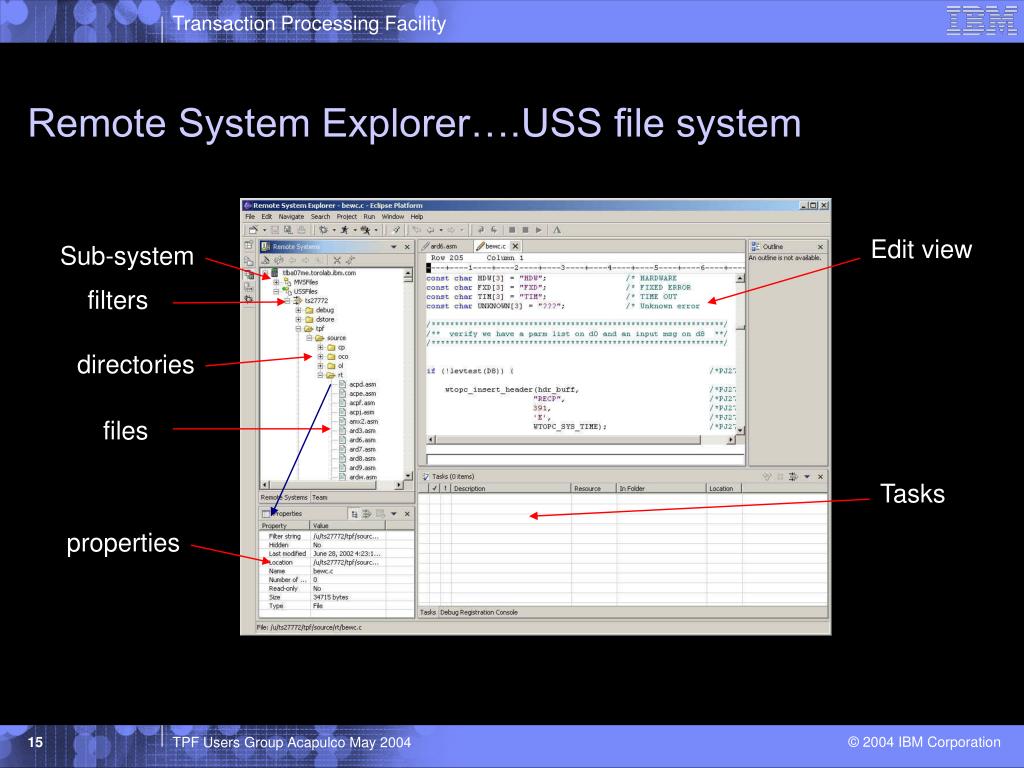Click the Remote Systems tree vertical scrollbar down arrow
This screenshot has height=768, width=1024.
(408, 475)
